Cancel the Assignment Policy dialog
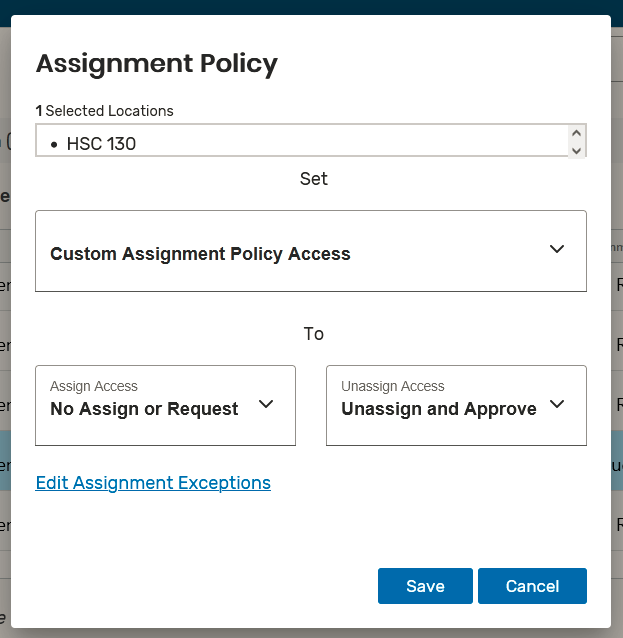The image size is (623, 638). pos(532,586)
